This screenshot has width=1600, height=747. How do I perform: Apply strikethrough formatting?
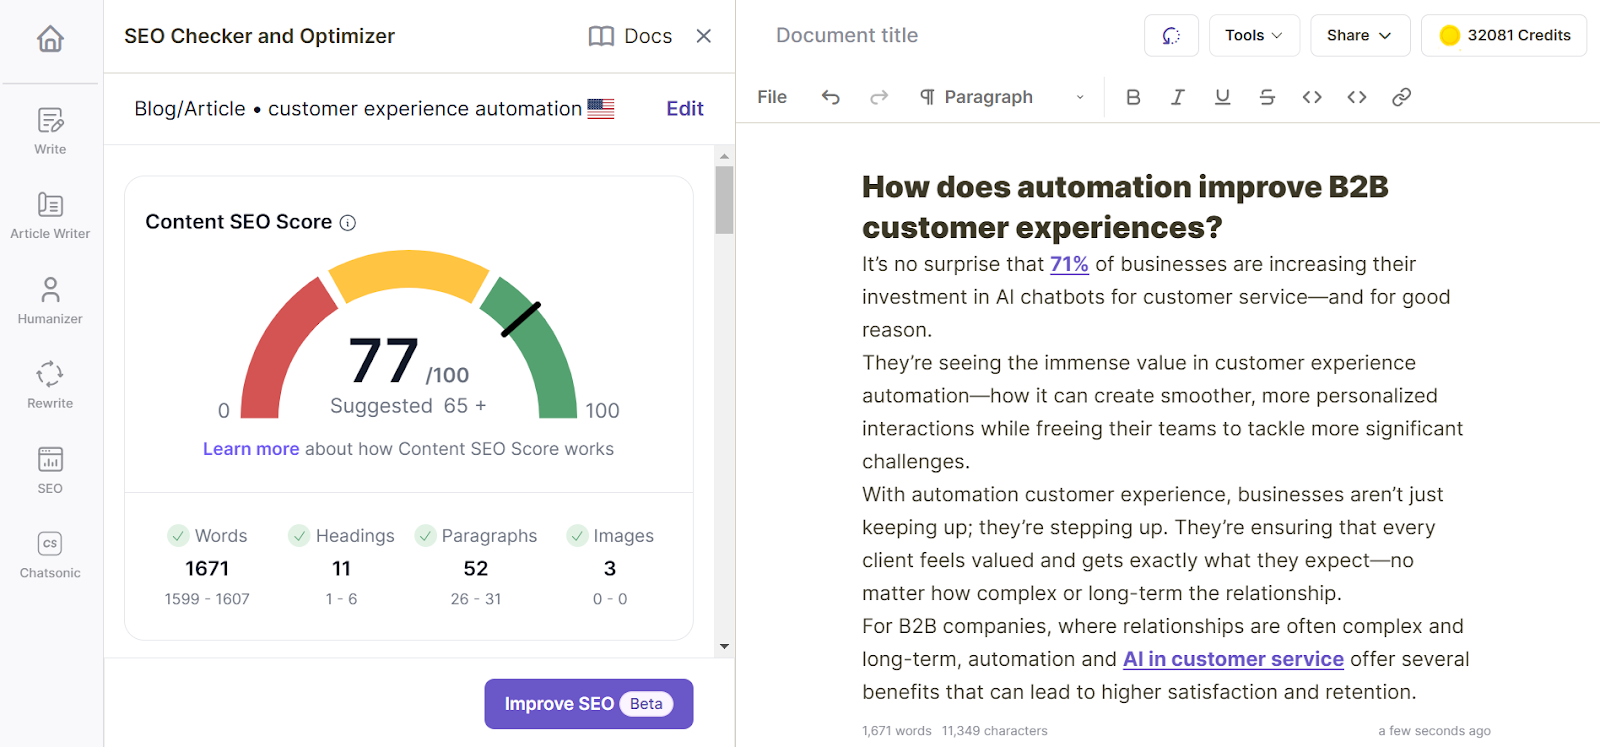point(1267,97)
